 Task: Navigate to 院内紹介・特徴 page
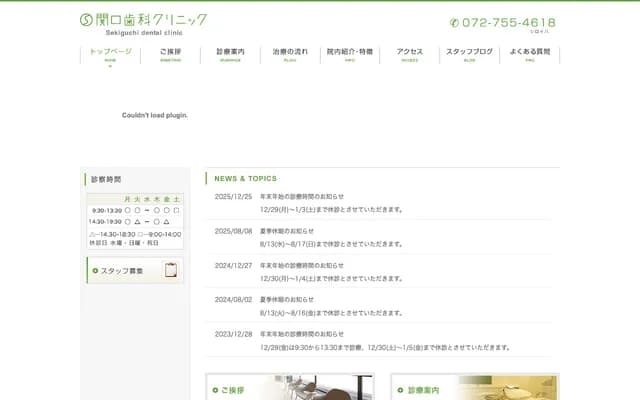click(350, 54)
